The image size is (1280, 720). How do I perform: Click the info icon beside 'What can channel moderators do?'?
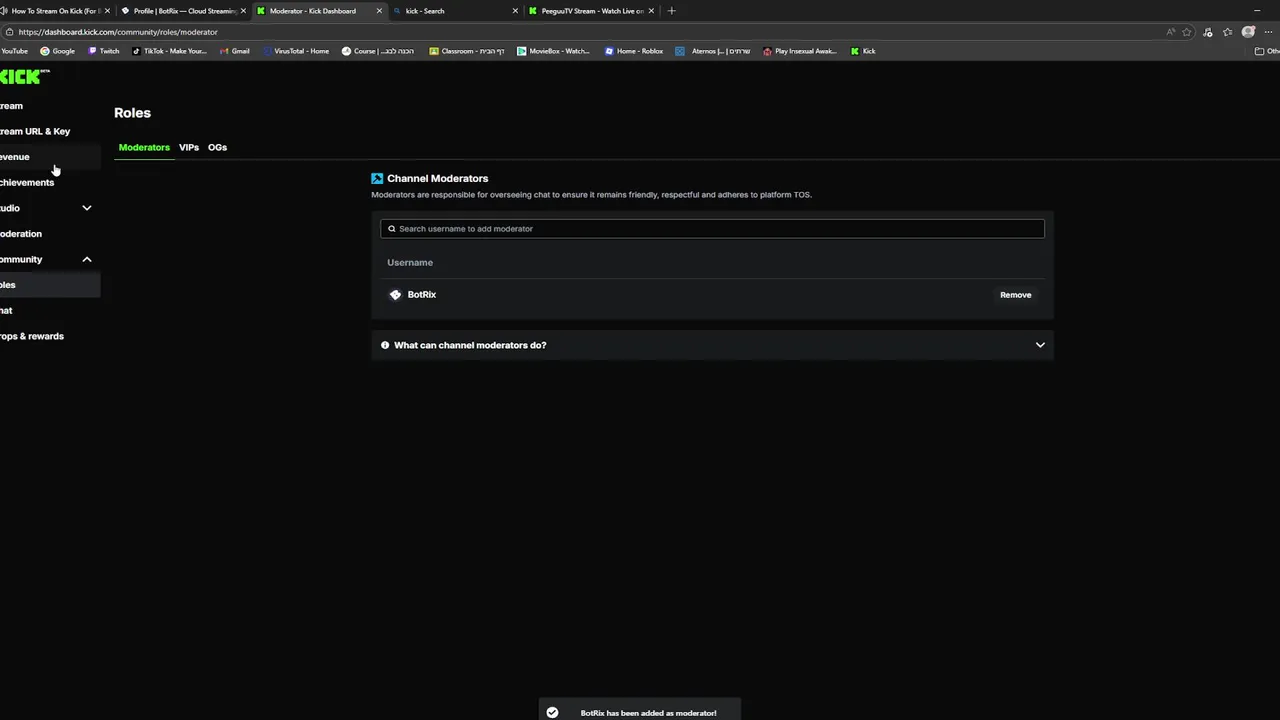coord(385,345)
